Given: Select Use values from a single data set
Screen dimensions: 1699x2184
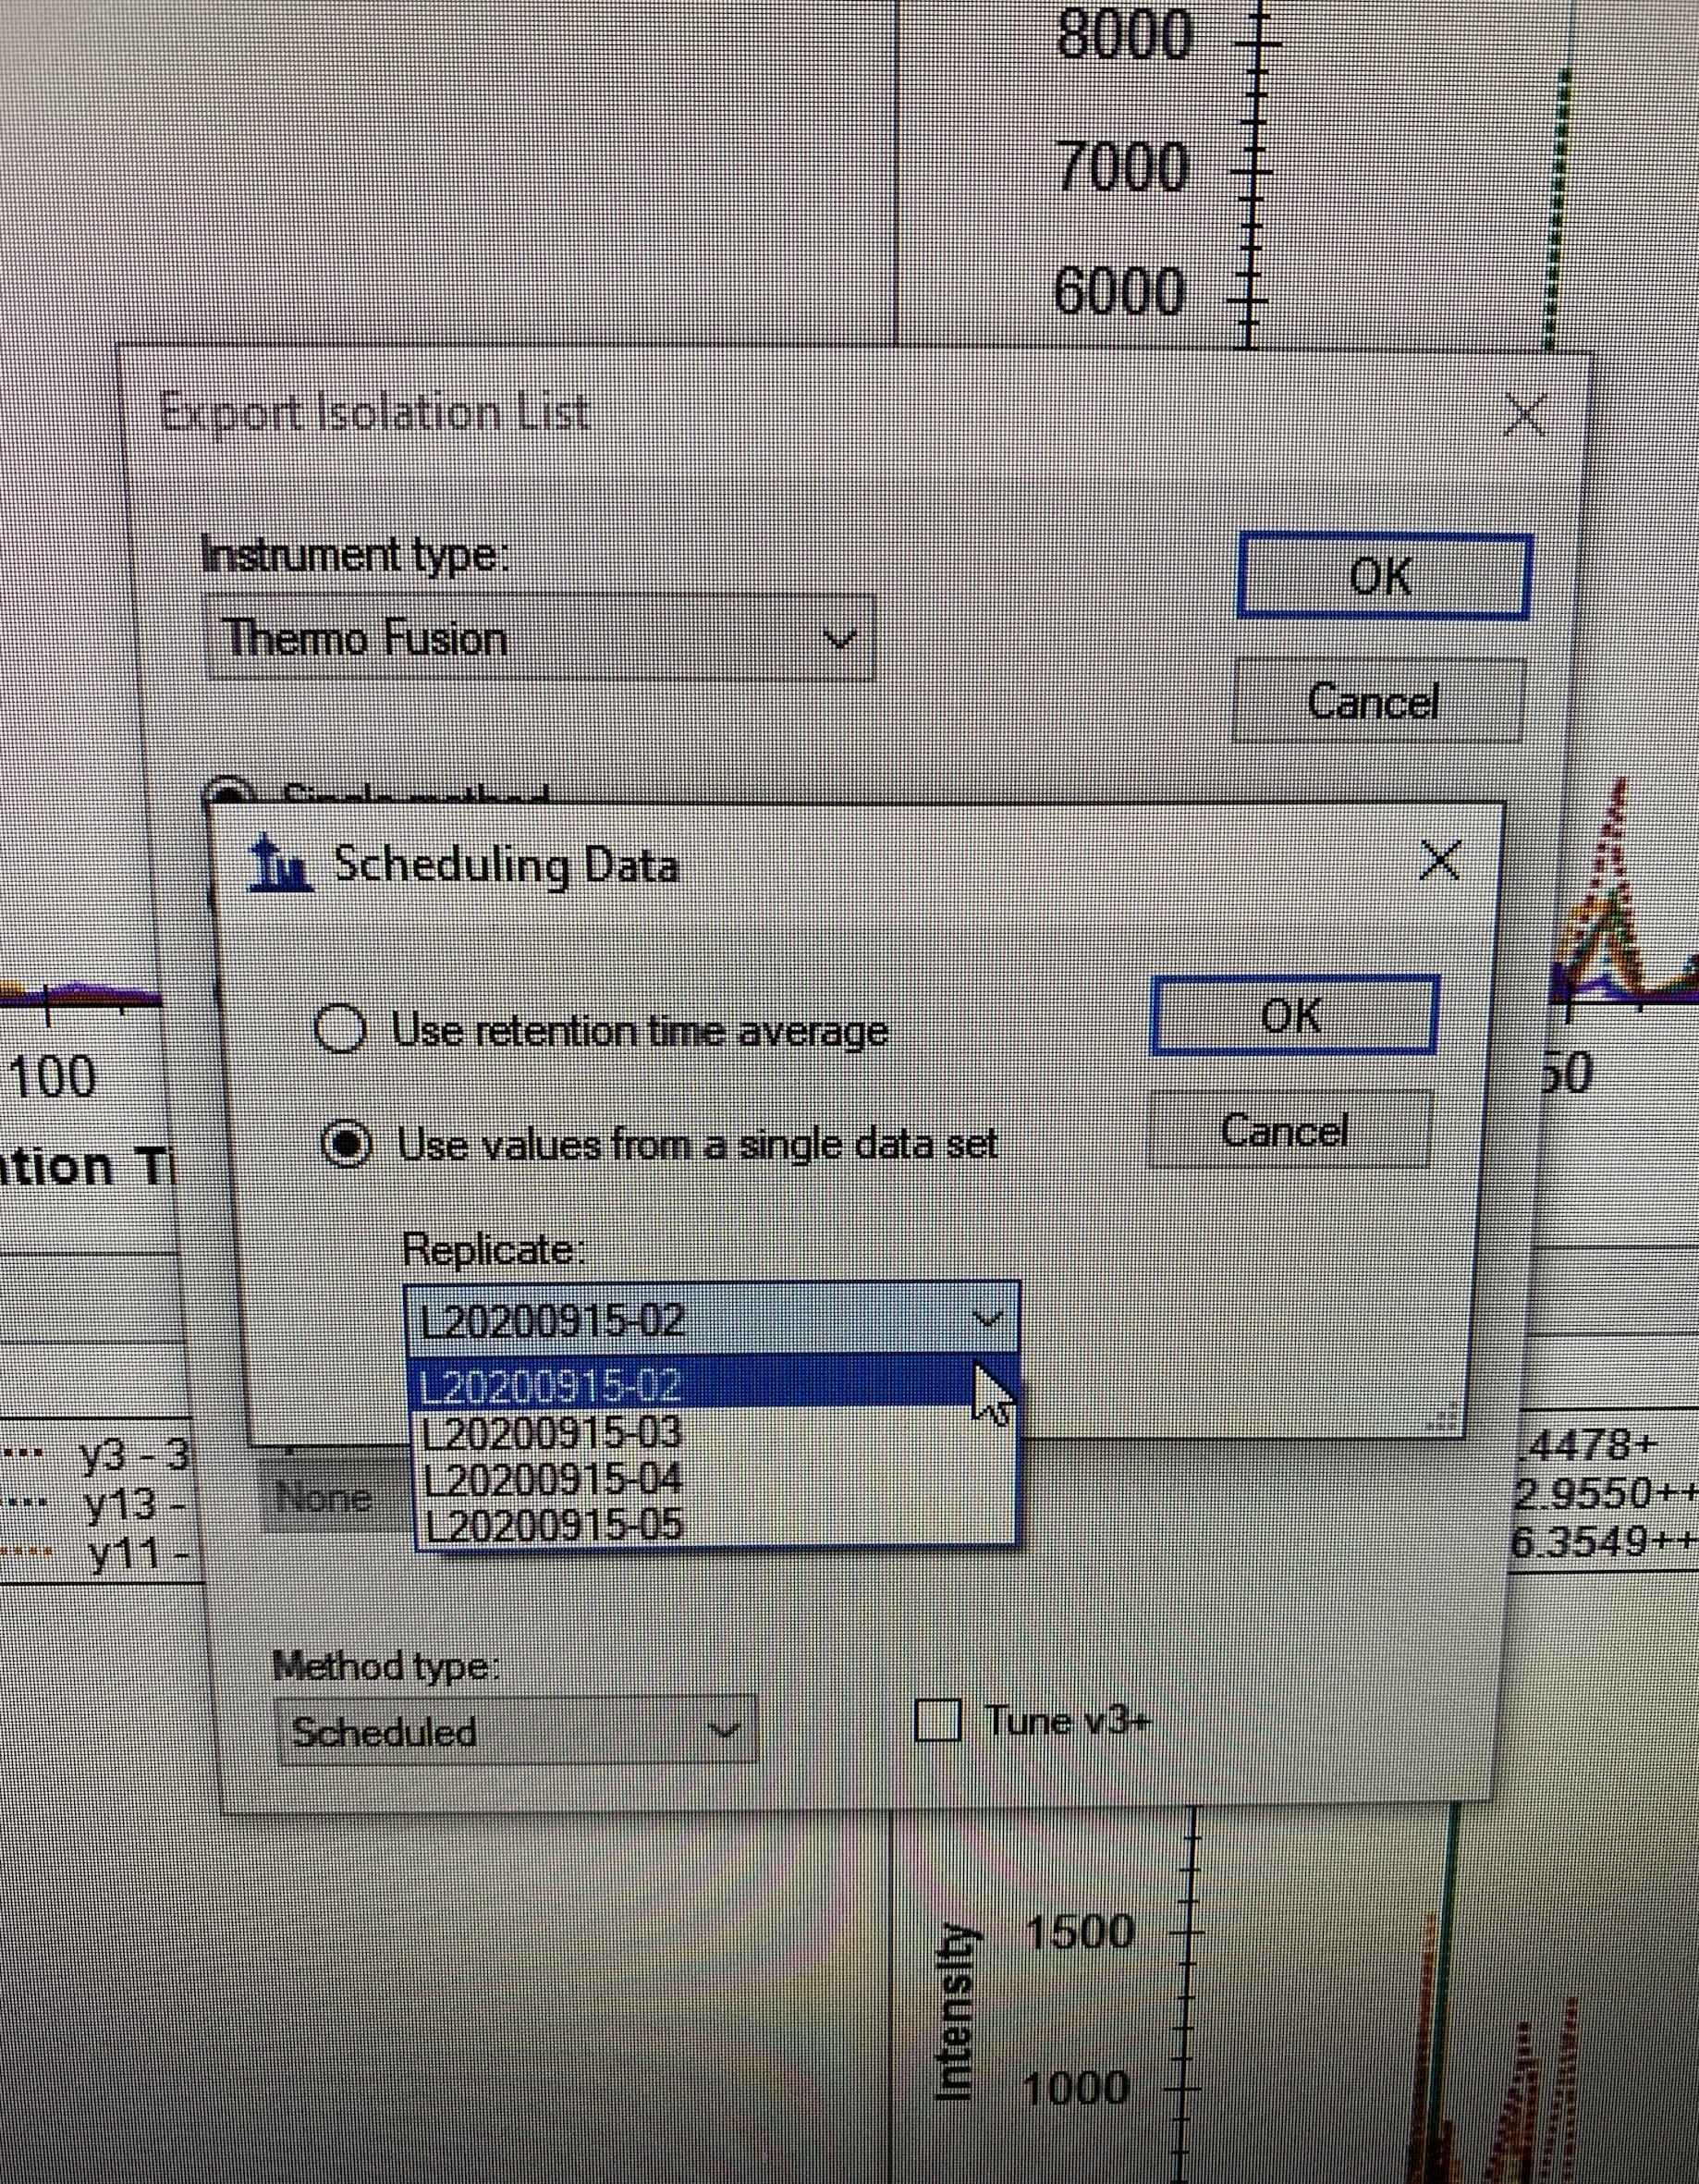Looking at the screenshot, I should (347, 1145).
